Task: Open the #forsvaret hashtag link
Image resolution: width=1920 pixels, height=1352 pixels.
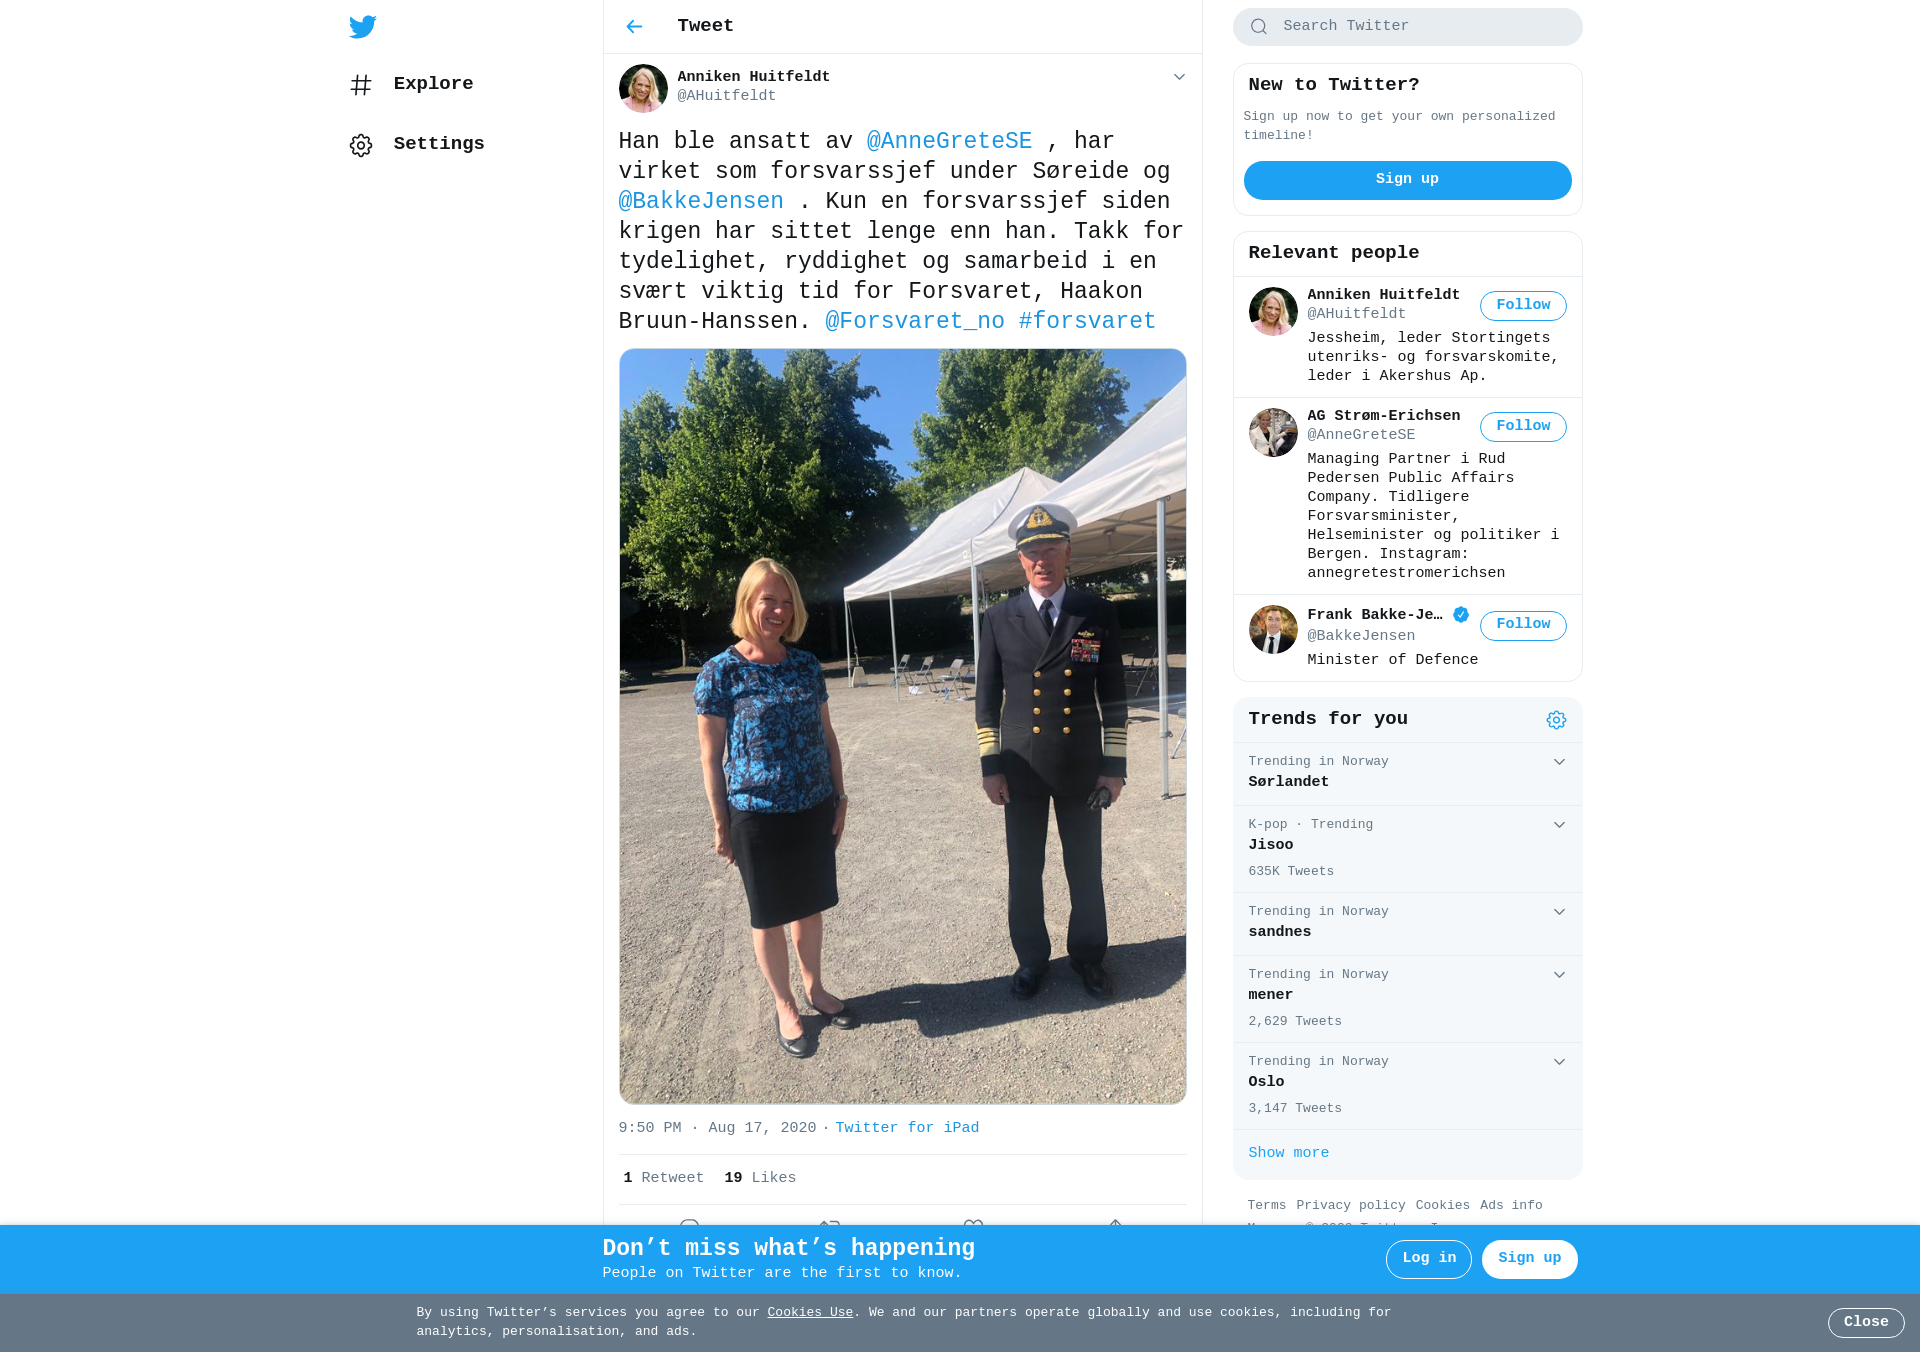Action: pos(1087,321)
